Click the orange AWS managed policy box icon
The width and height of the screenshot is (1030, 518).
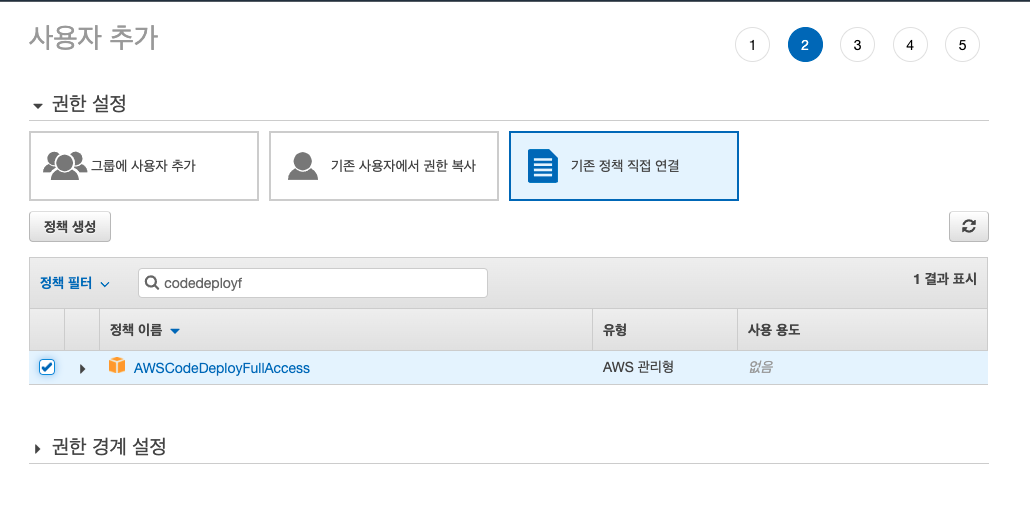tap(117, 366)
